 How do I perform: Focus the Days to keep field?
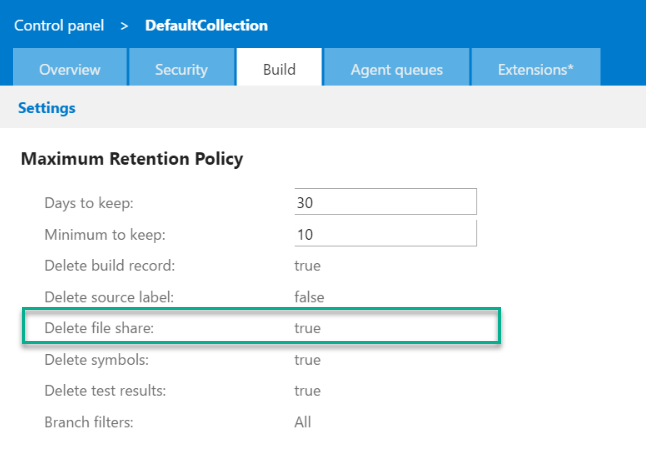click(x=385, y=202)
